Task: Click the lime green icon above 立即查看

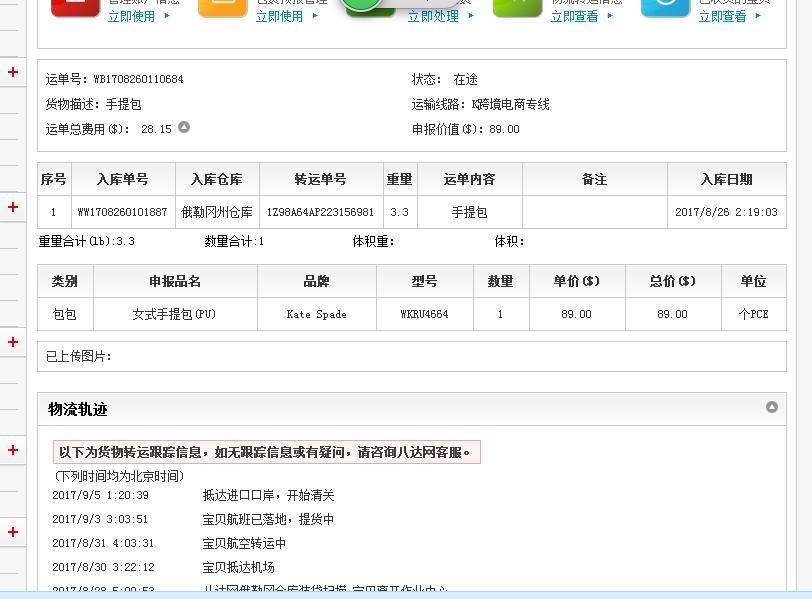Action: tap(517, 6)
